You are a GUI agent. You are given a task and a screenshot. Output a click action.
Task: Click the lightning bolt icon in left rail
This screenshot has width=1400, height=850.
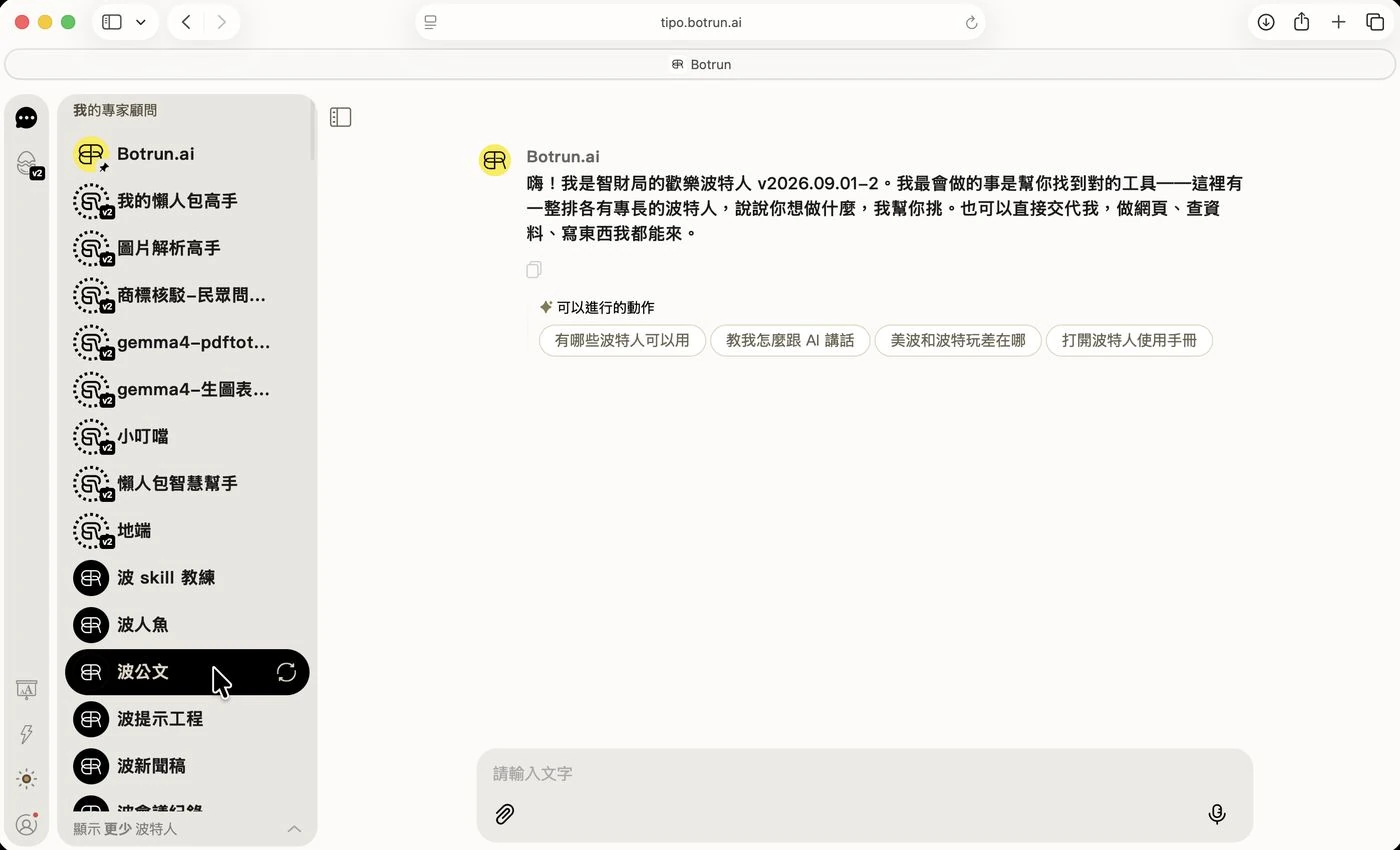[27, 734]
